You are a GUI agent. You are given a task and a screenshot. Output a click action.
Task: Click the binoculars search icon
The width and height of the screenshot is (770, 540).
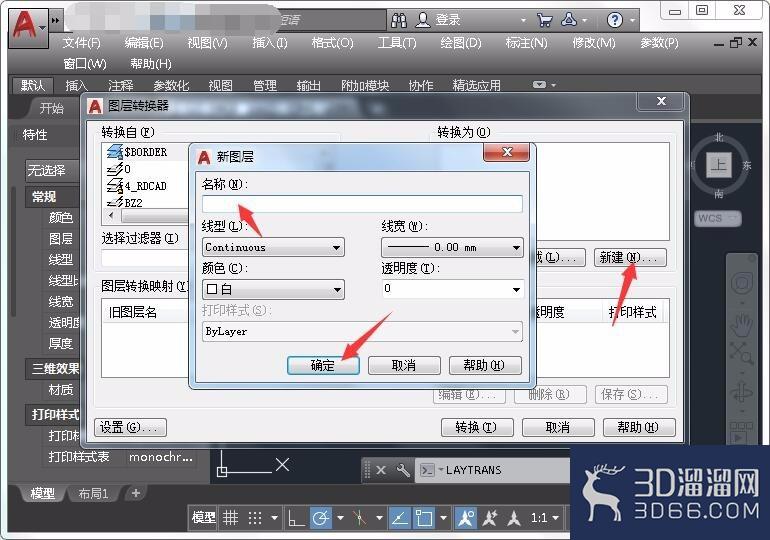pos(399,20)
